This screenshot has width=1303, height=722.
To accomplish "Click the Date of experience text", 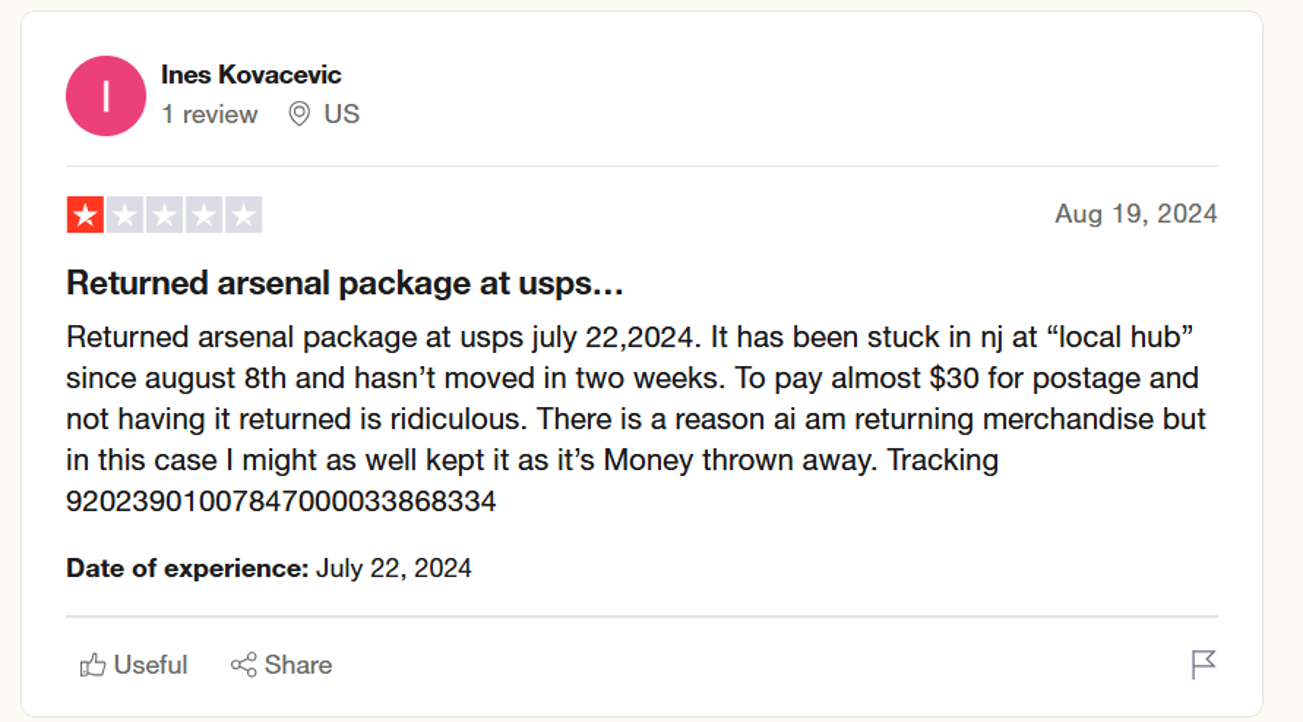I will pyautogui.click(x=185, y=567).
